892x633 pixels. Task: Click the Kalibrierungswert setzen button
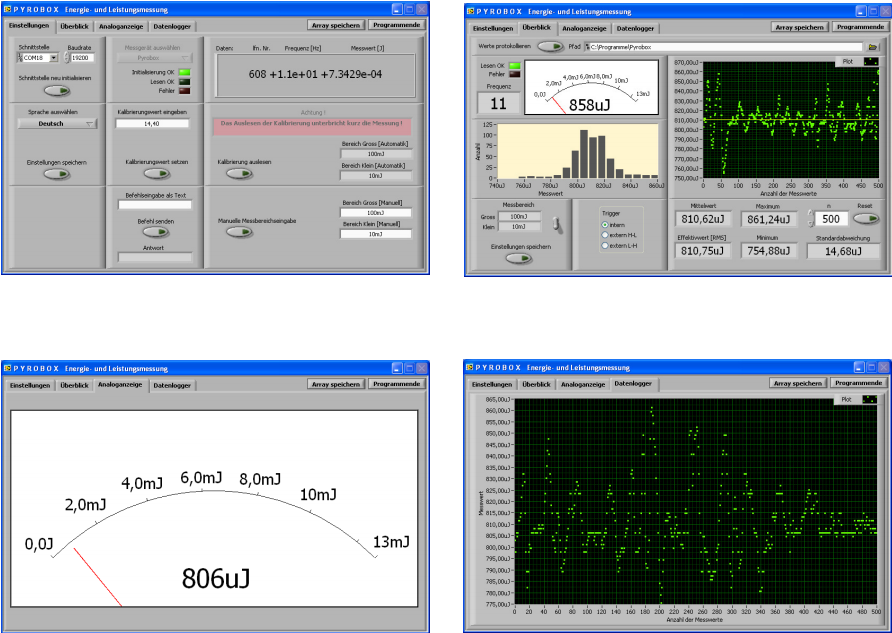tap(156, 173)
